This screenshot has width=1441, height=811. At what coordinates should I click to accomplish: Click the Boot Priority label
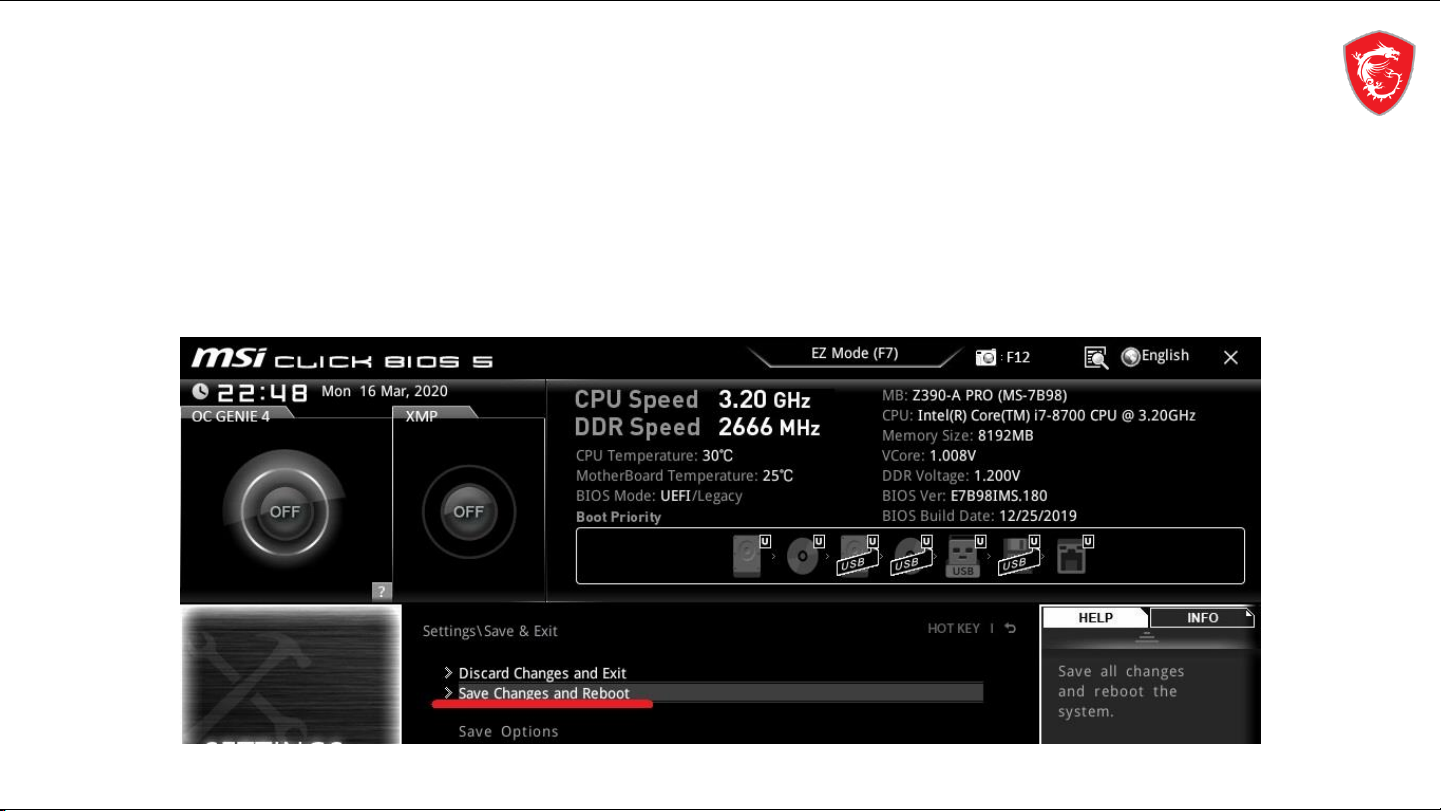pos(619,517)
